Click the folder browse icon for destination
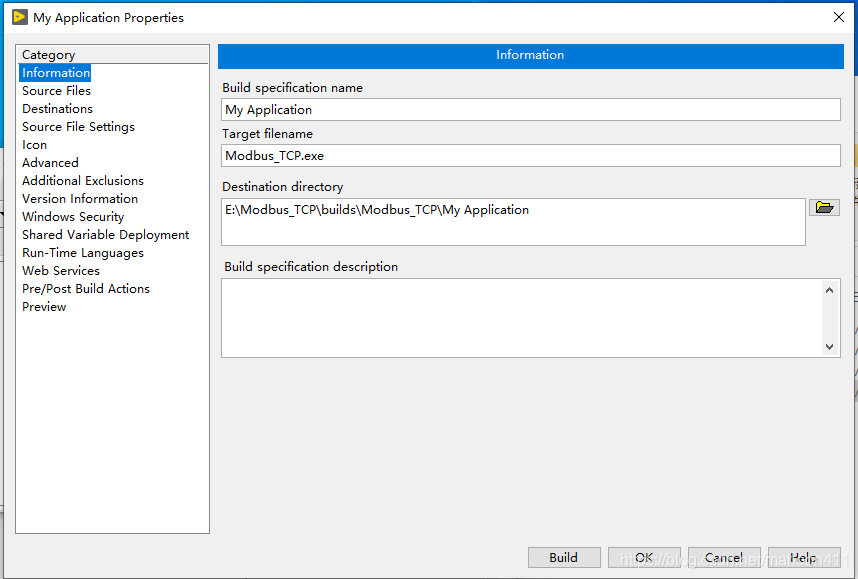This screenshot has width=858, height=579. click(824, 208)
